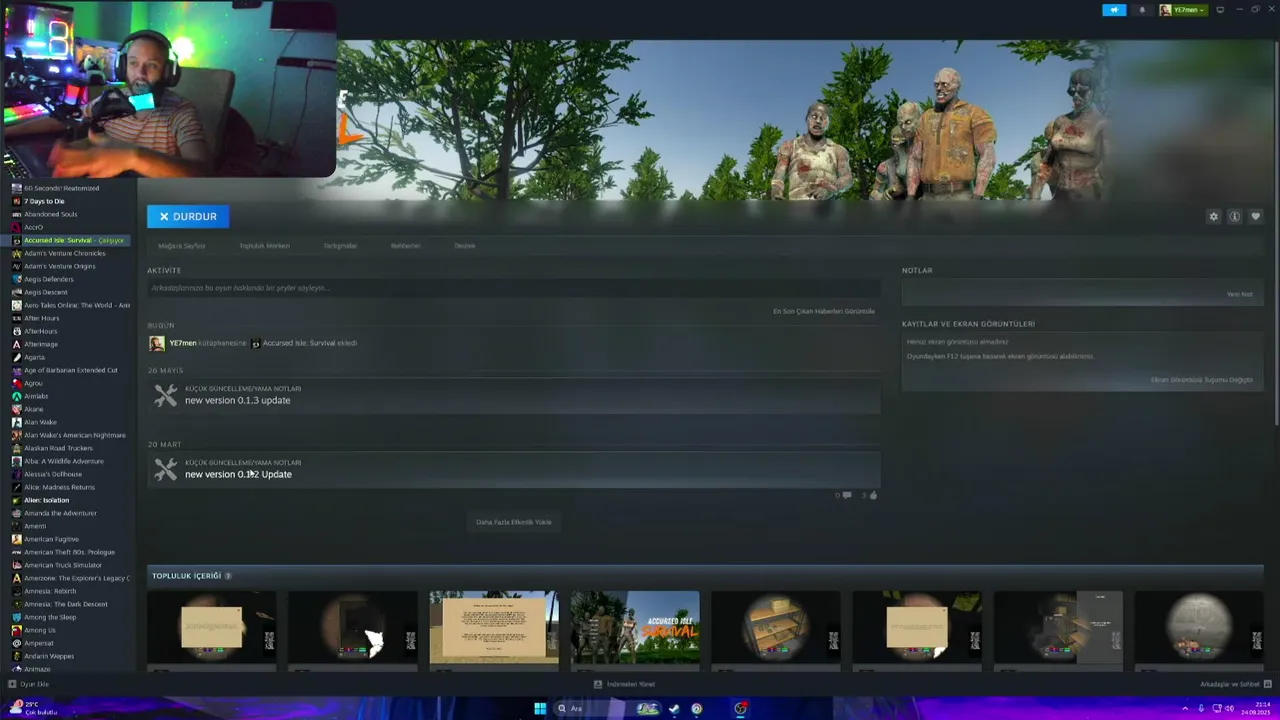Select Among the Sleep in library
The height and width of the screenshot is (720, 1280).
click(x=50, y=617)
